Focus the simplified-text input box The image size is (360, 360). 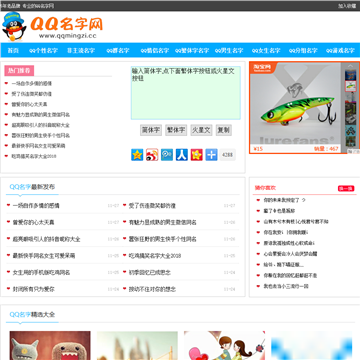[x=186, y=93]
